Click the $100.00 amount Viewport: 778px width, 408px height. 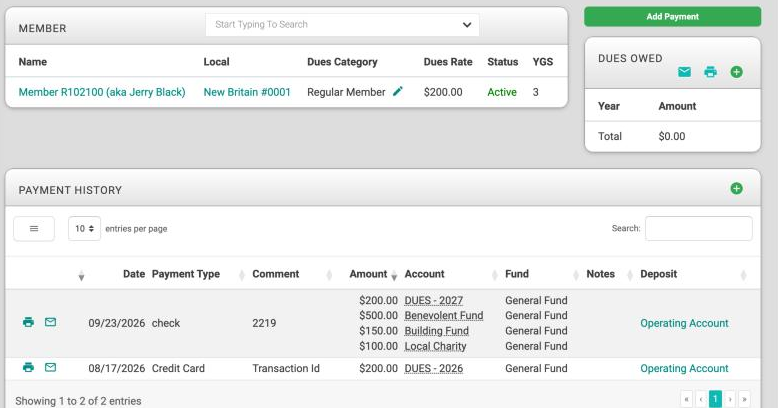point(379,346)
